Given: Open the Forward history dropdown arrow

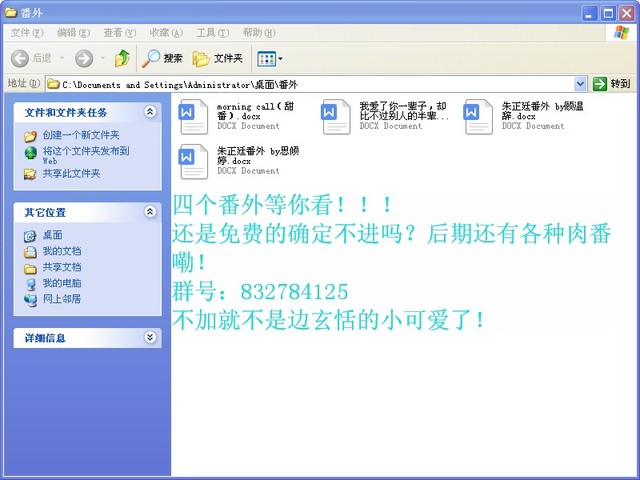Looking at the screenshot, I should pyautogui.click(x=103, y=58).
